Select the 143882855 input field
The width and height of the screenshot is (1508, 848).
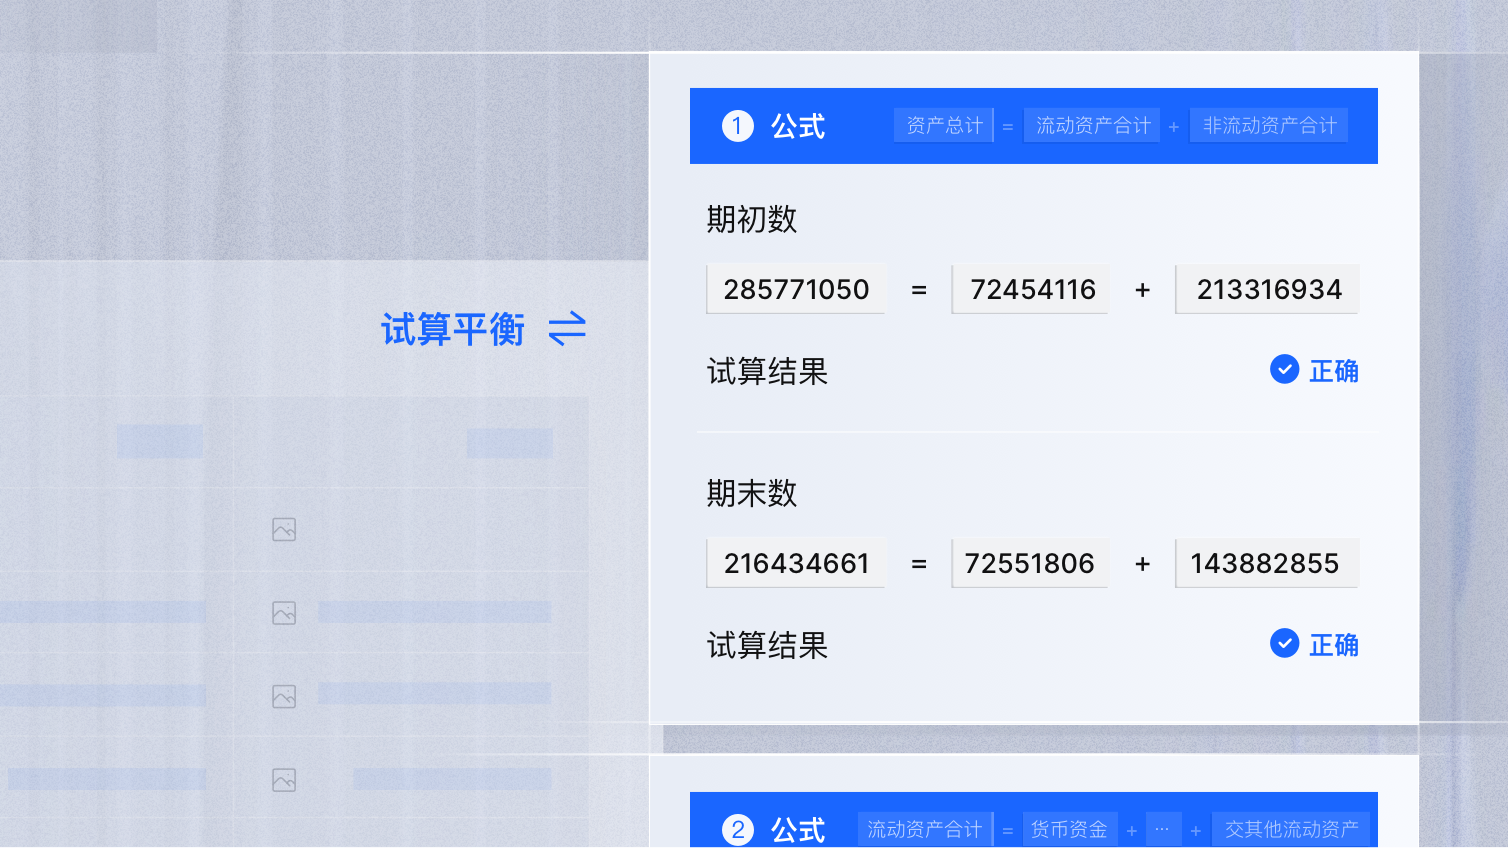coord(1267,563)
